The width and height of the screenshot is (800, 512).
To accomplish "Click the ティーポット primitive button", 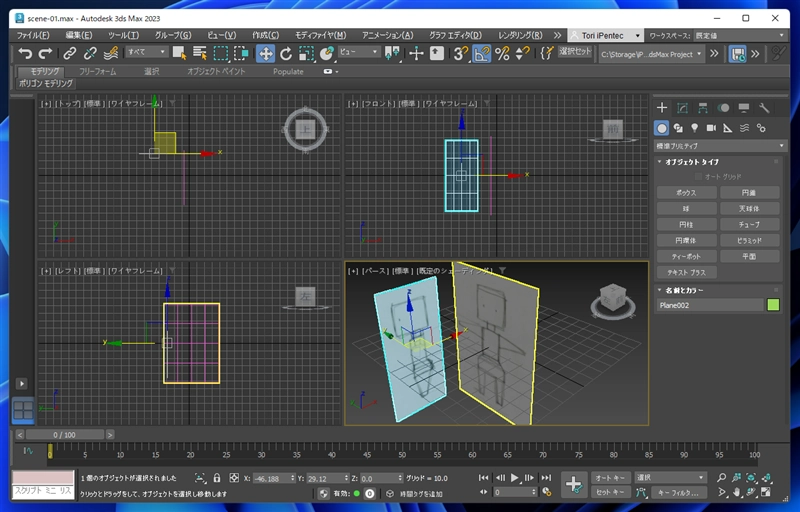I will pyautogui.click(x=686, y=256).
